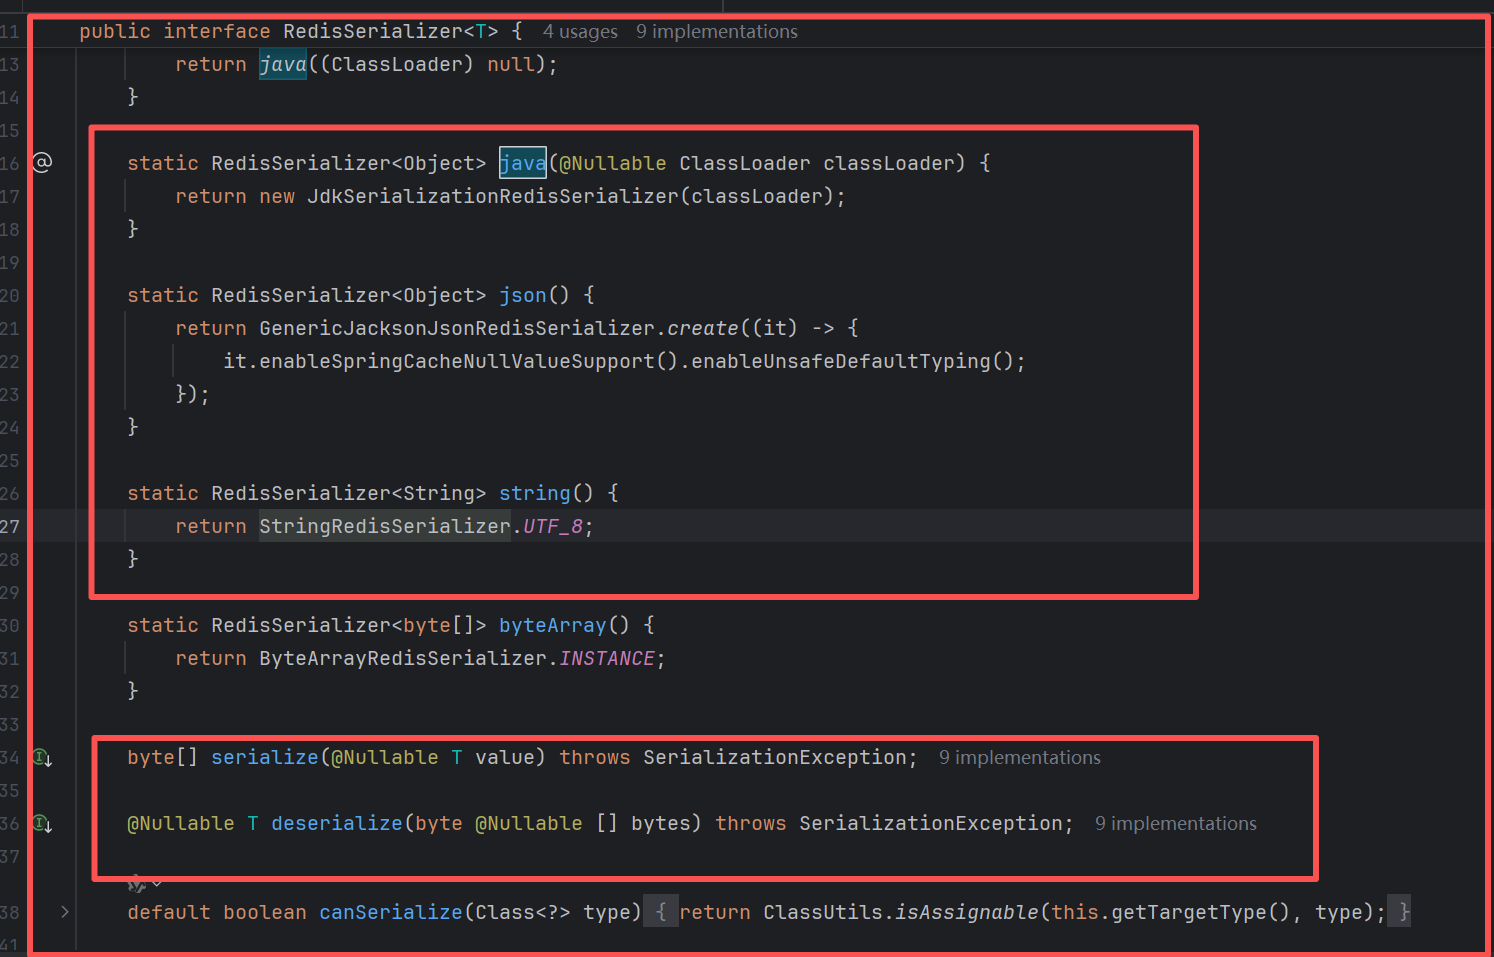
Task: Click ClassUtils in the canSerialize body
Action: [x=823, y=913]
